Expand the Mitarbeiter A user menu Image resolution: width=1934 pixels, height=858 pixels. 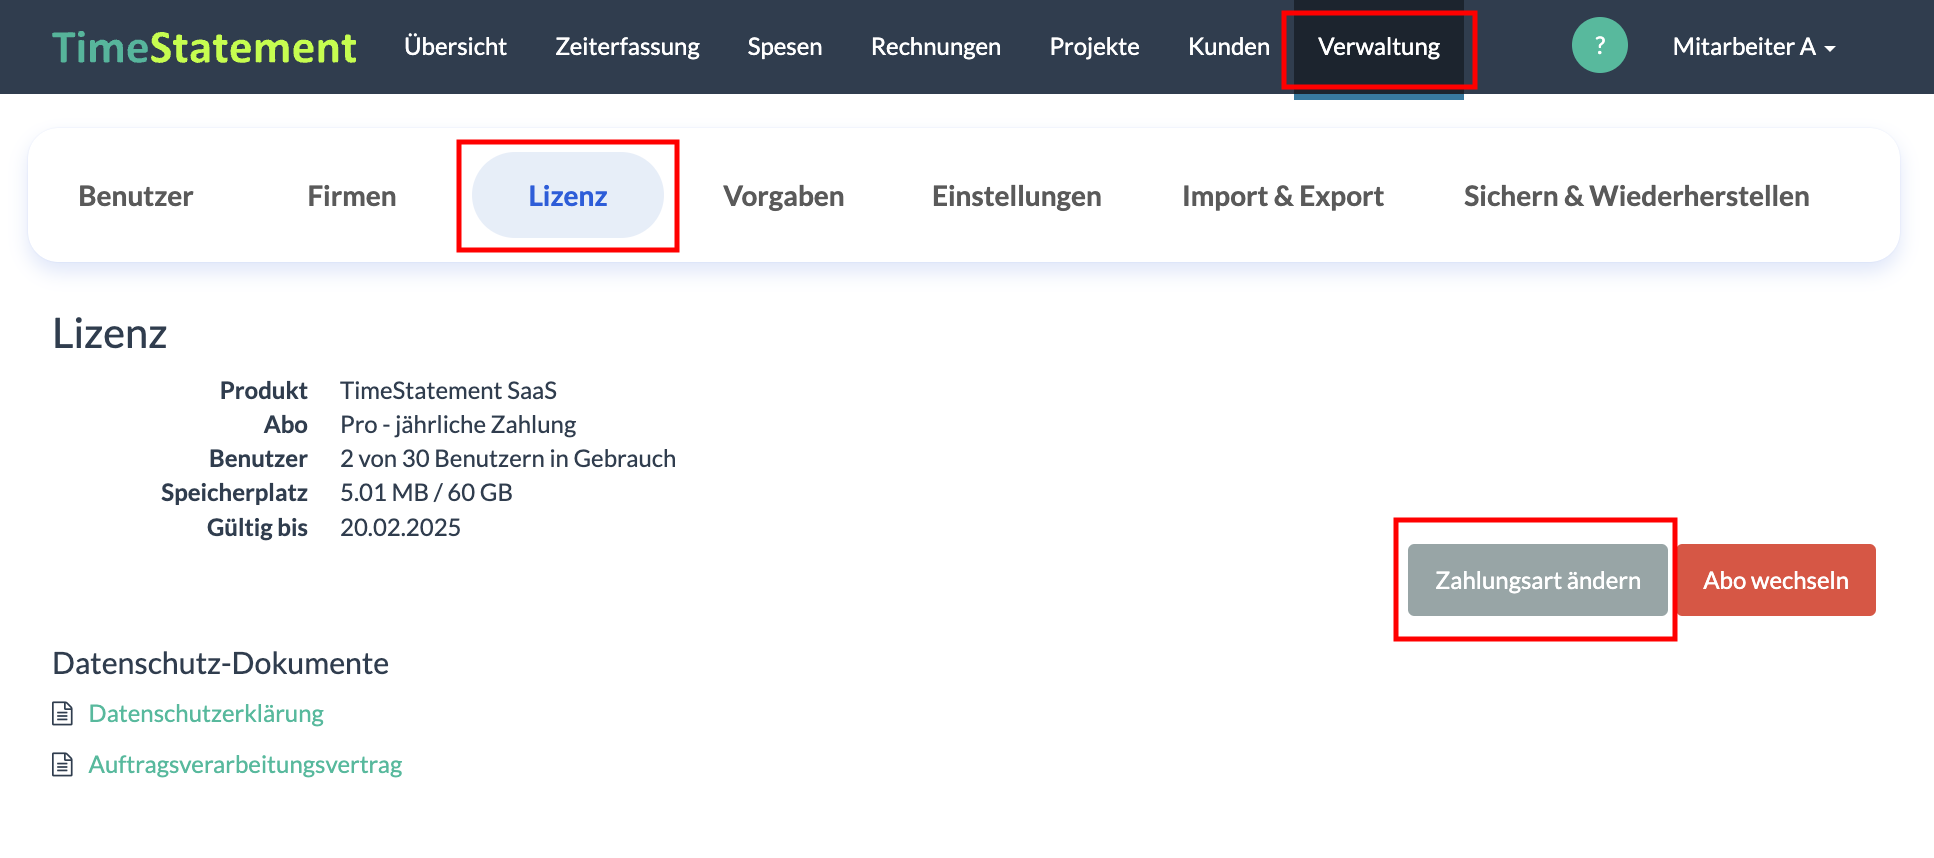point(1754,47)
